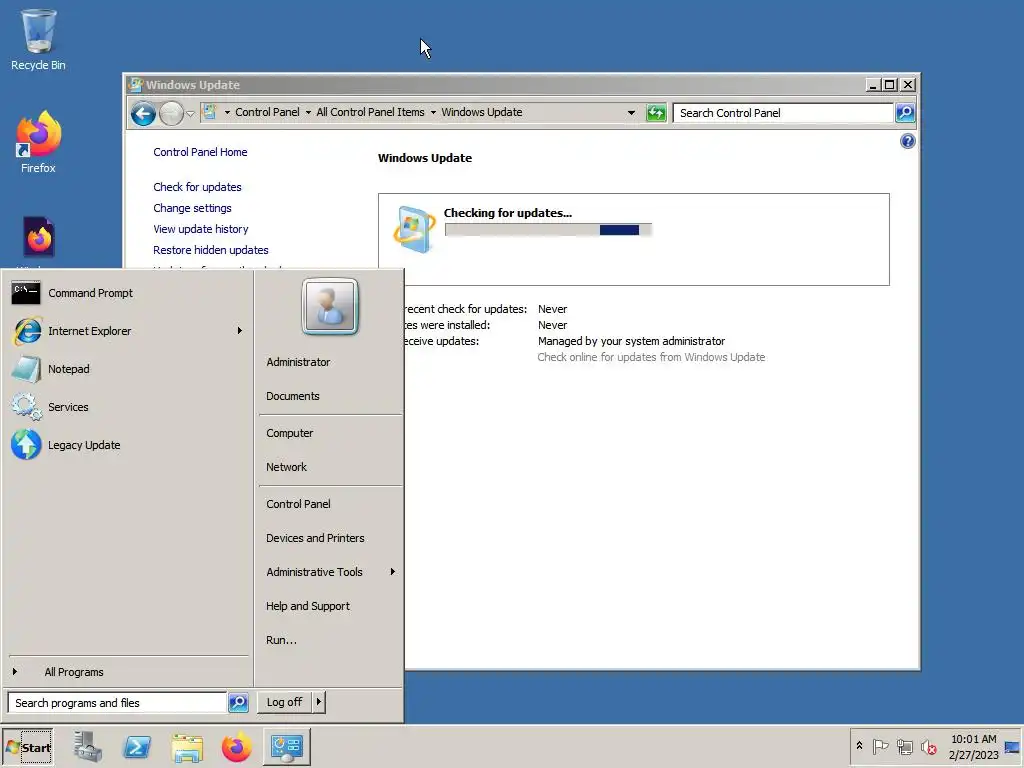The height and width of the screenshot is (768, 1024).
Task: Open Windows PowerShell from the taskbar
Action: click(x=137, y=747)
